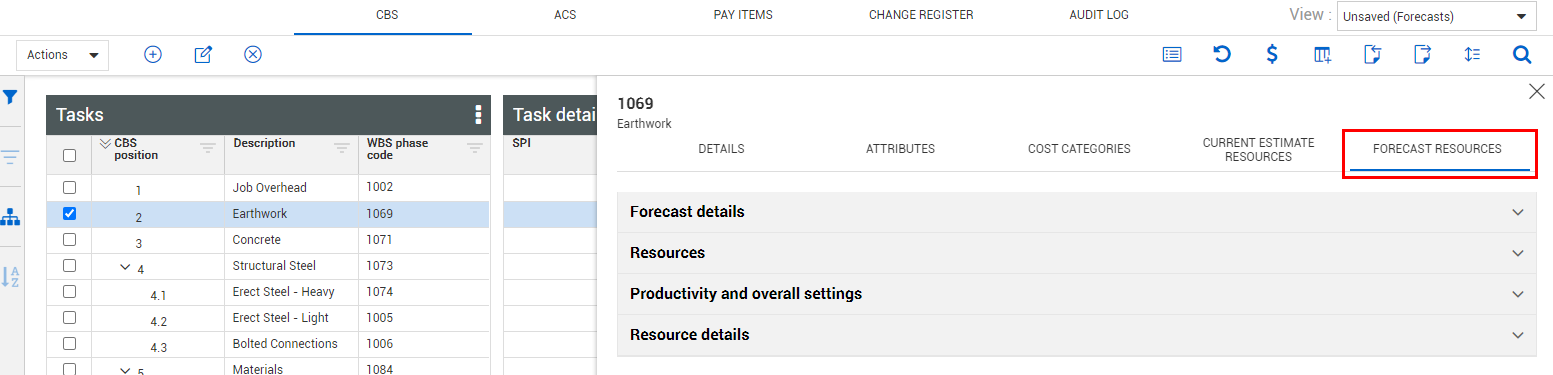Viewport: 1553px width, 375px height.
Task: Click the filter lines icon in sidebar
Action: [10, 157]
